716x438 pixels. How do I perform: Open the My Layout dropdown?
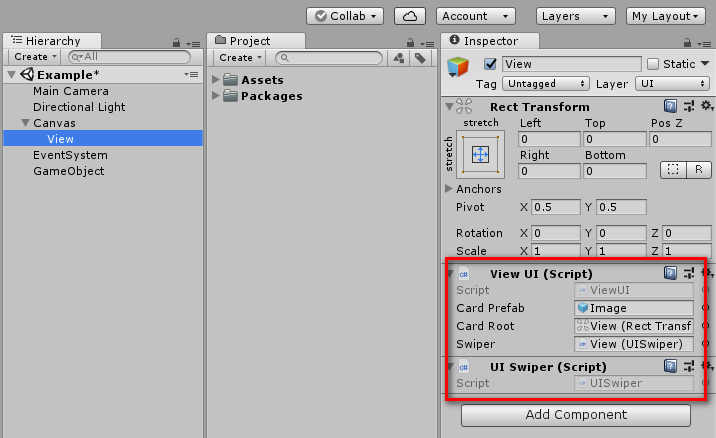(x=665, y=16)
